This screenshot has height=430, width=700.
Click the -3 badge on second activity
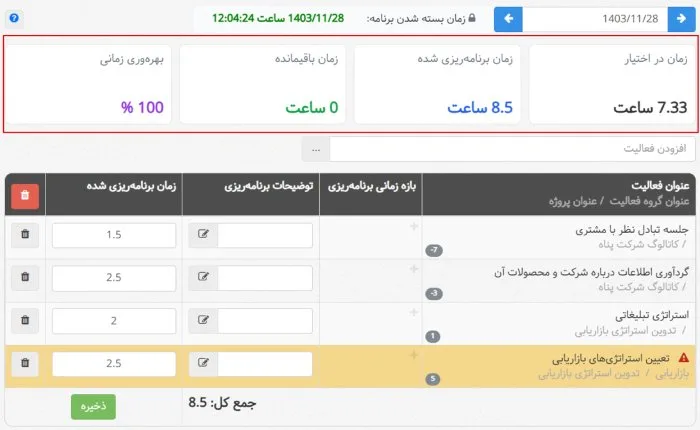[434, 293]
